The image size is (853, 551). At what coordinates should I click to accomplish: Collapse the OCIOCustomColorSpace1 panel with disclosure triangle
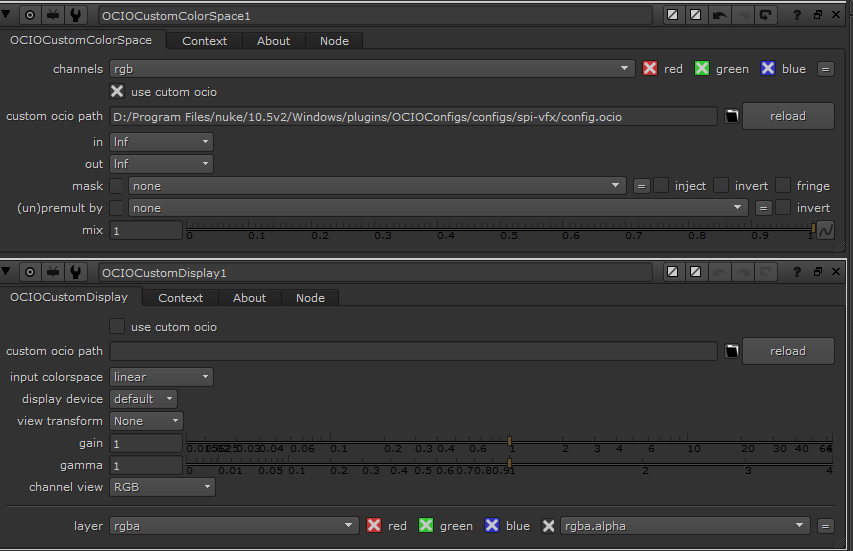(9, 16)
